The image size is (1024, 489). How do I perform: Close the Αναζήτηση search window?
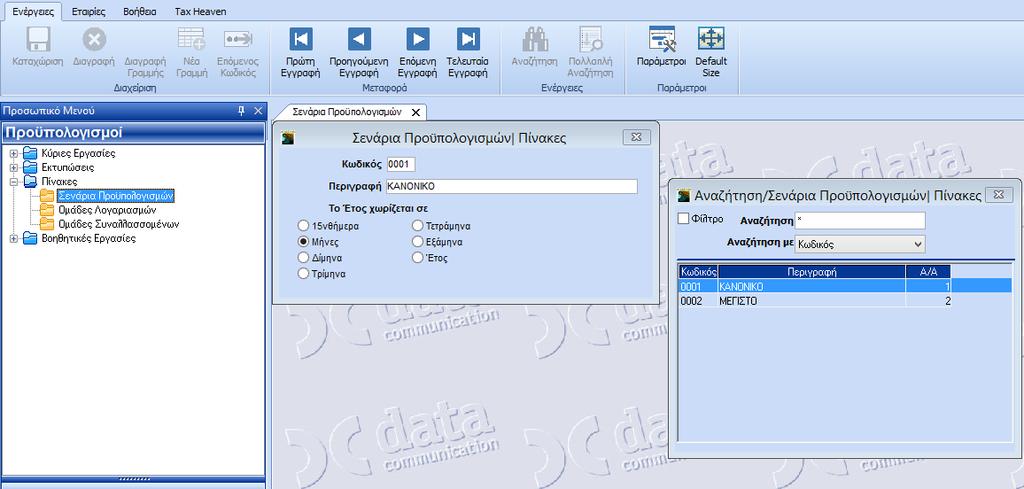click(x=999, y=195)
